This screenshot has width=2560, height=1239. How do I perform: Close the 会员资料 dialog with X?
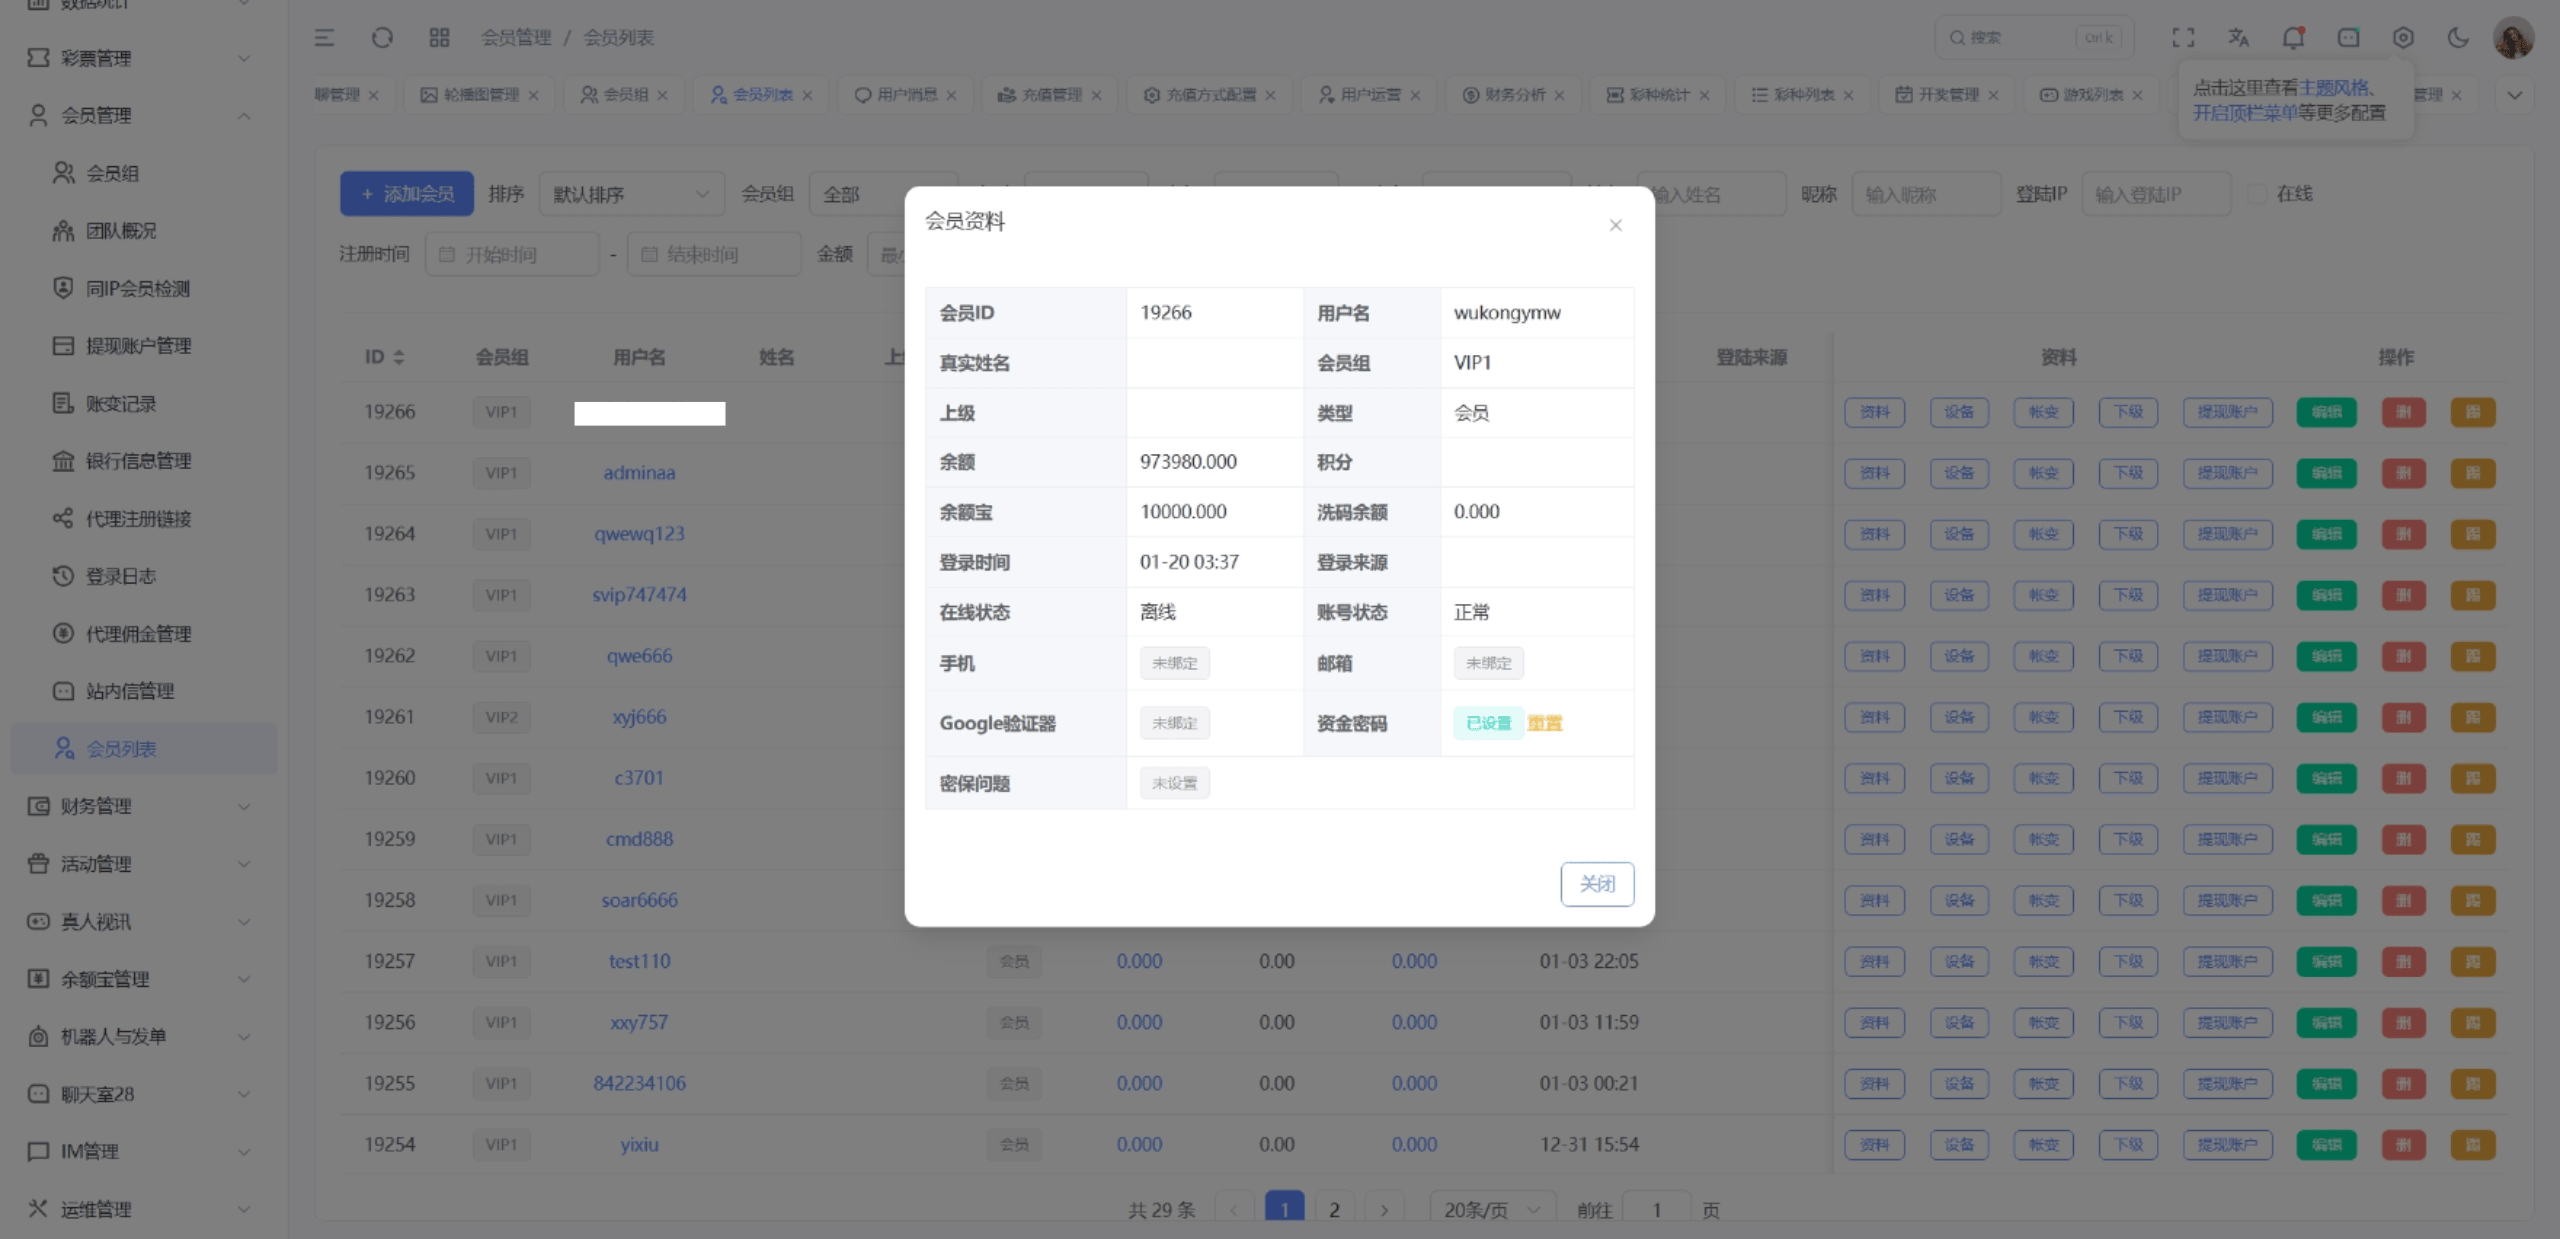pos(1615,225)
